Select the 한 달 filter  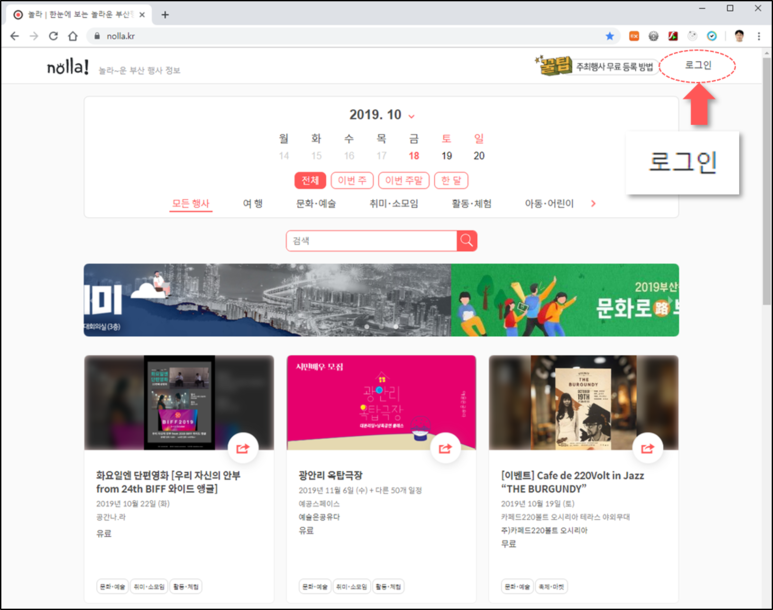tap(451, 180)
